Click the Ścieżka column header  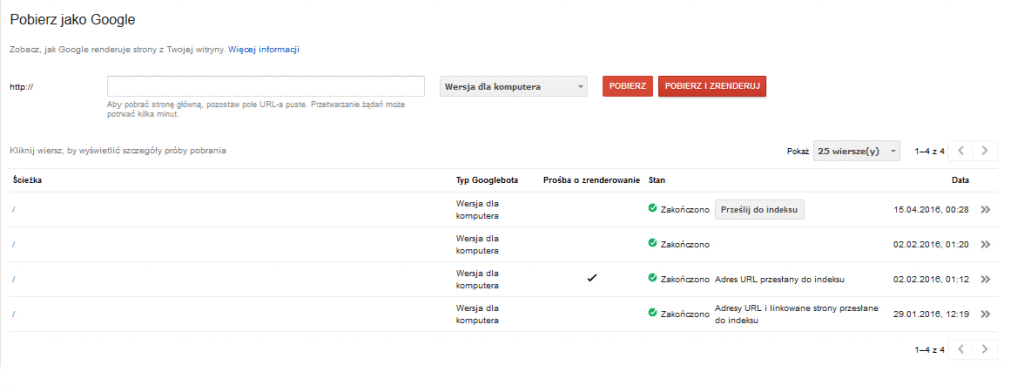pyautogui.click(x=27, y=180)
